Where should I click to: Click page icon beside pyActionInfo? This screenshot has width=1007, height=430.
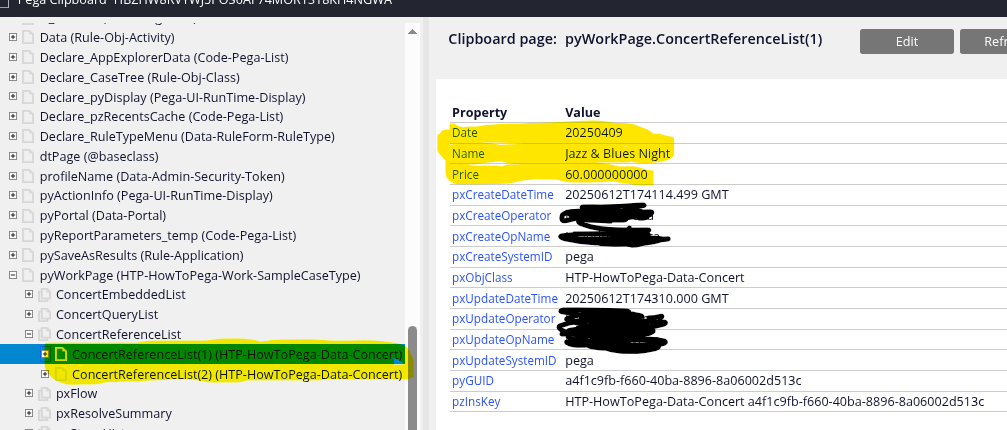28,196
